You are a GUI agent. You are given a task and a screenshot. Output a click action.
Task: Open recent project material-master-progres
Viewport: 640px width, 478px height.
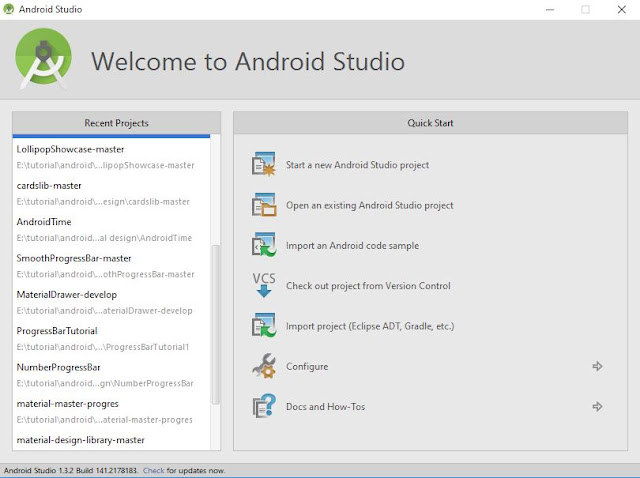click(67, 404)
